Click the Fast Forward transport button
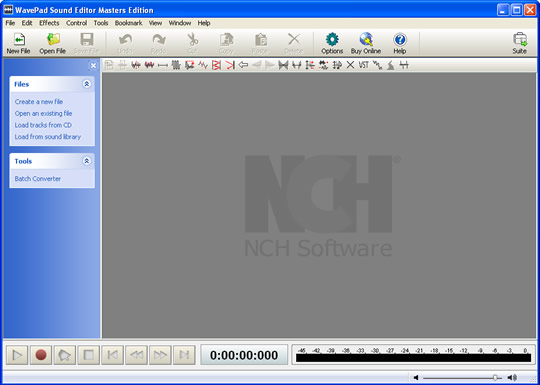The width and height of the screenshot is (540, 385). 160,355
